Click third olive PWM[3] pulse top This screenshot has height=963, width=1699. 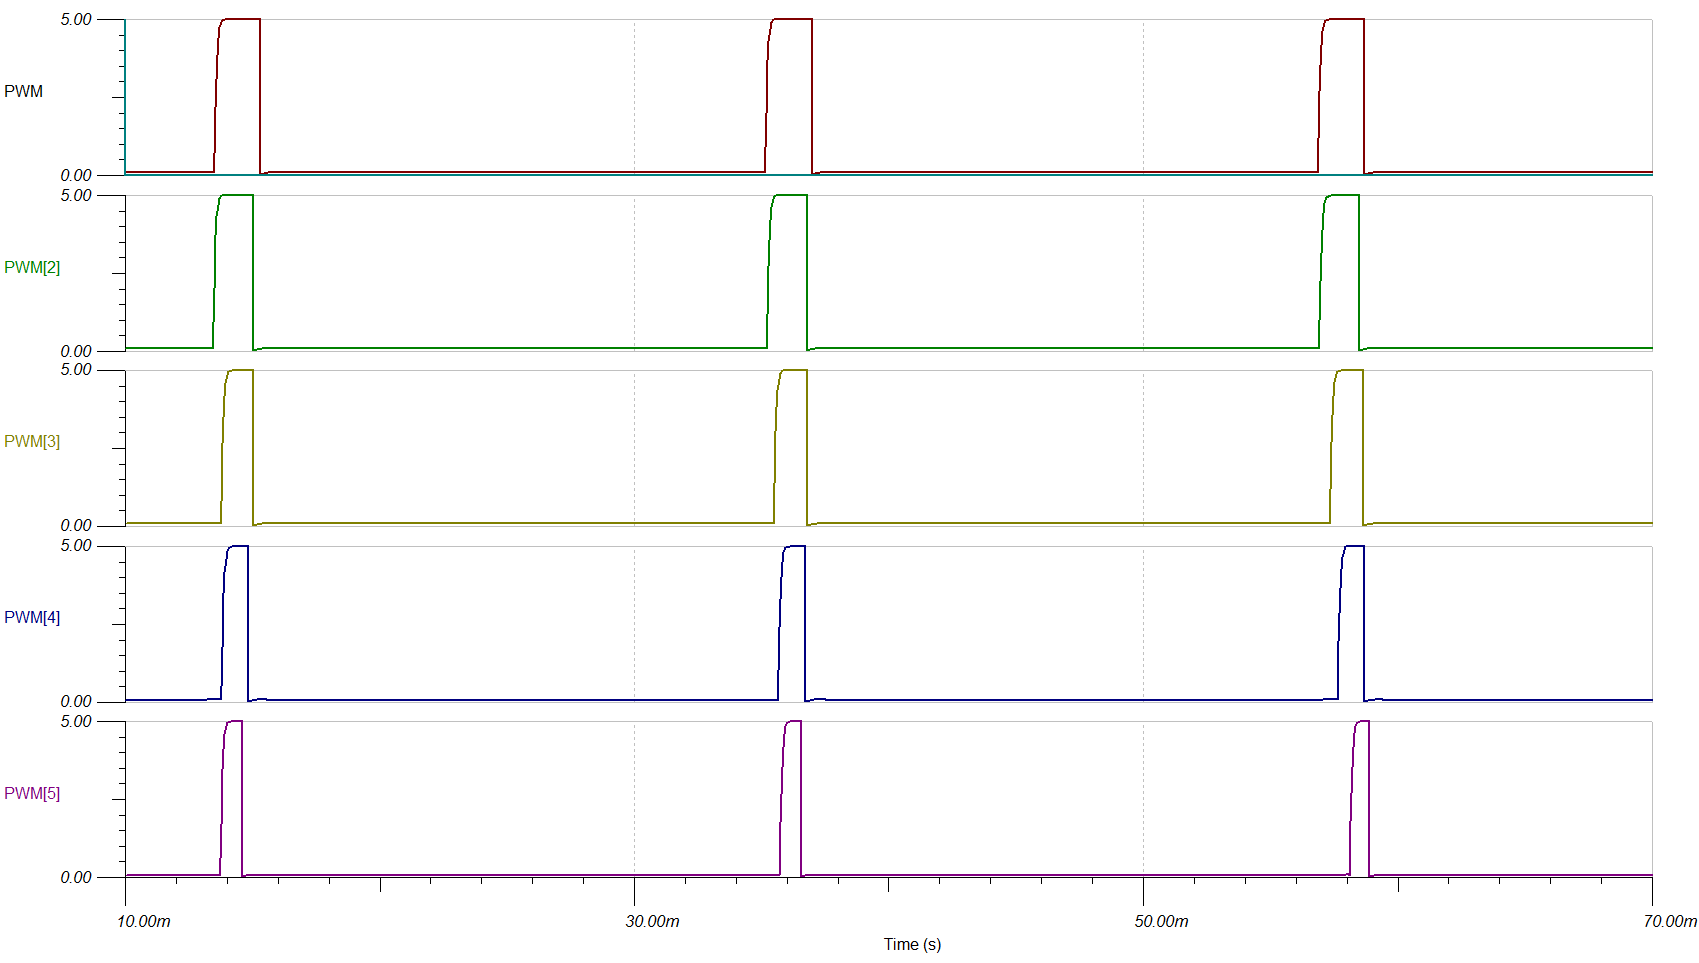[1349, 370]
